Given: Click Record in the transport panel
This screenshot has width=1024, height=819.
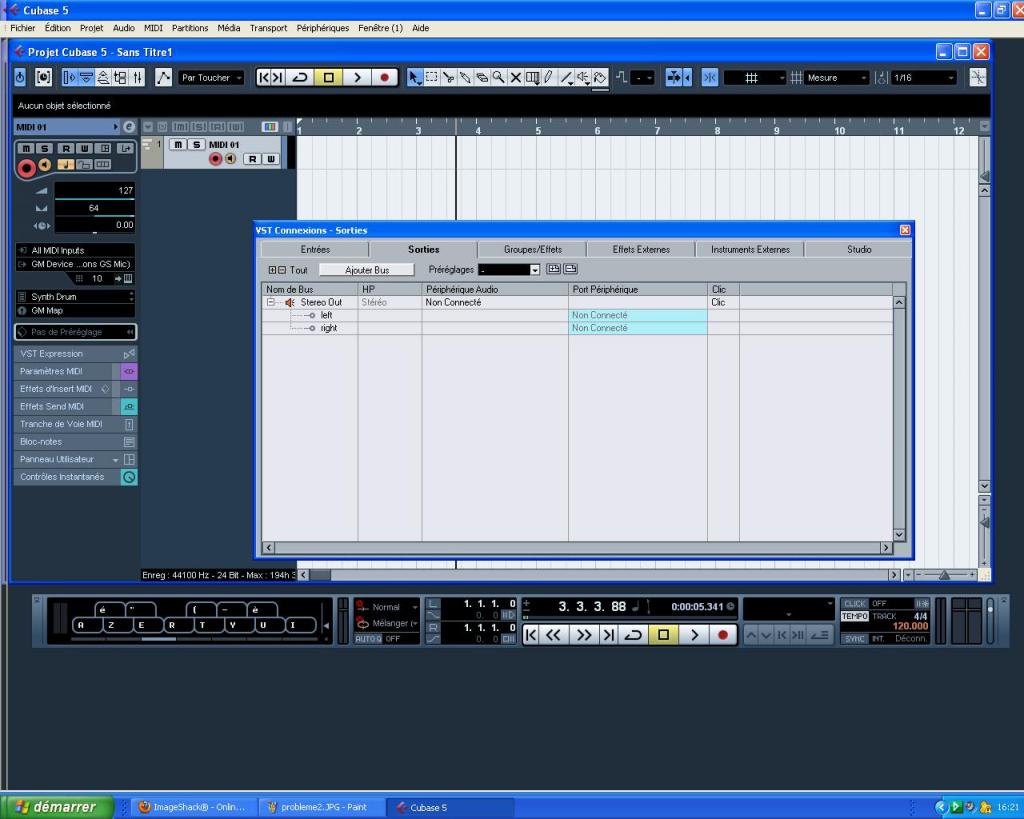Looking at the screenshot, I should pyautogui.click(x=723, y=635).
